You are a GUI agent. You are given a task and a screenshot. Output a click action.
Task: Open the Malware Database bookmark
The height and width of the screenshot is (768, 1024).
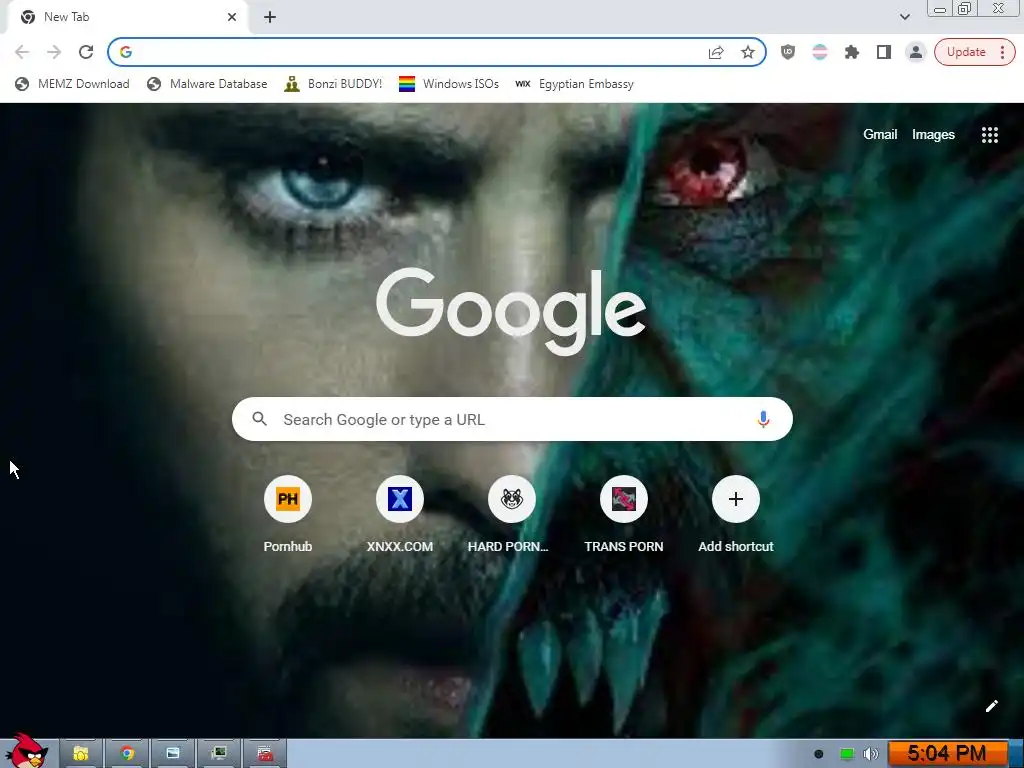pos(208,84)
